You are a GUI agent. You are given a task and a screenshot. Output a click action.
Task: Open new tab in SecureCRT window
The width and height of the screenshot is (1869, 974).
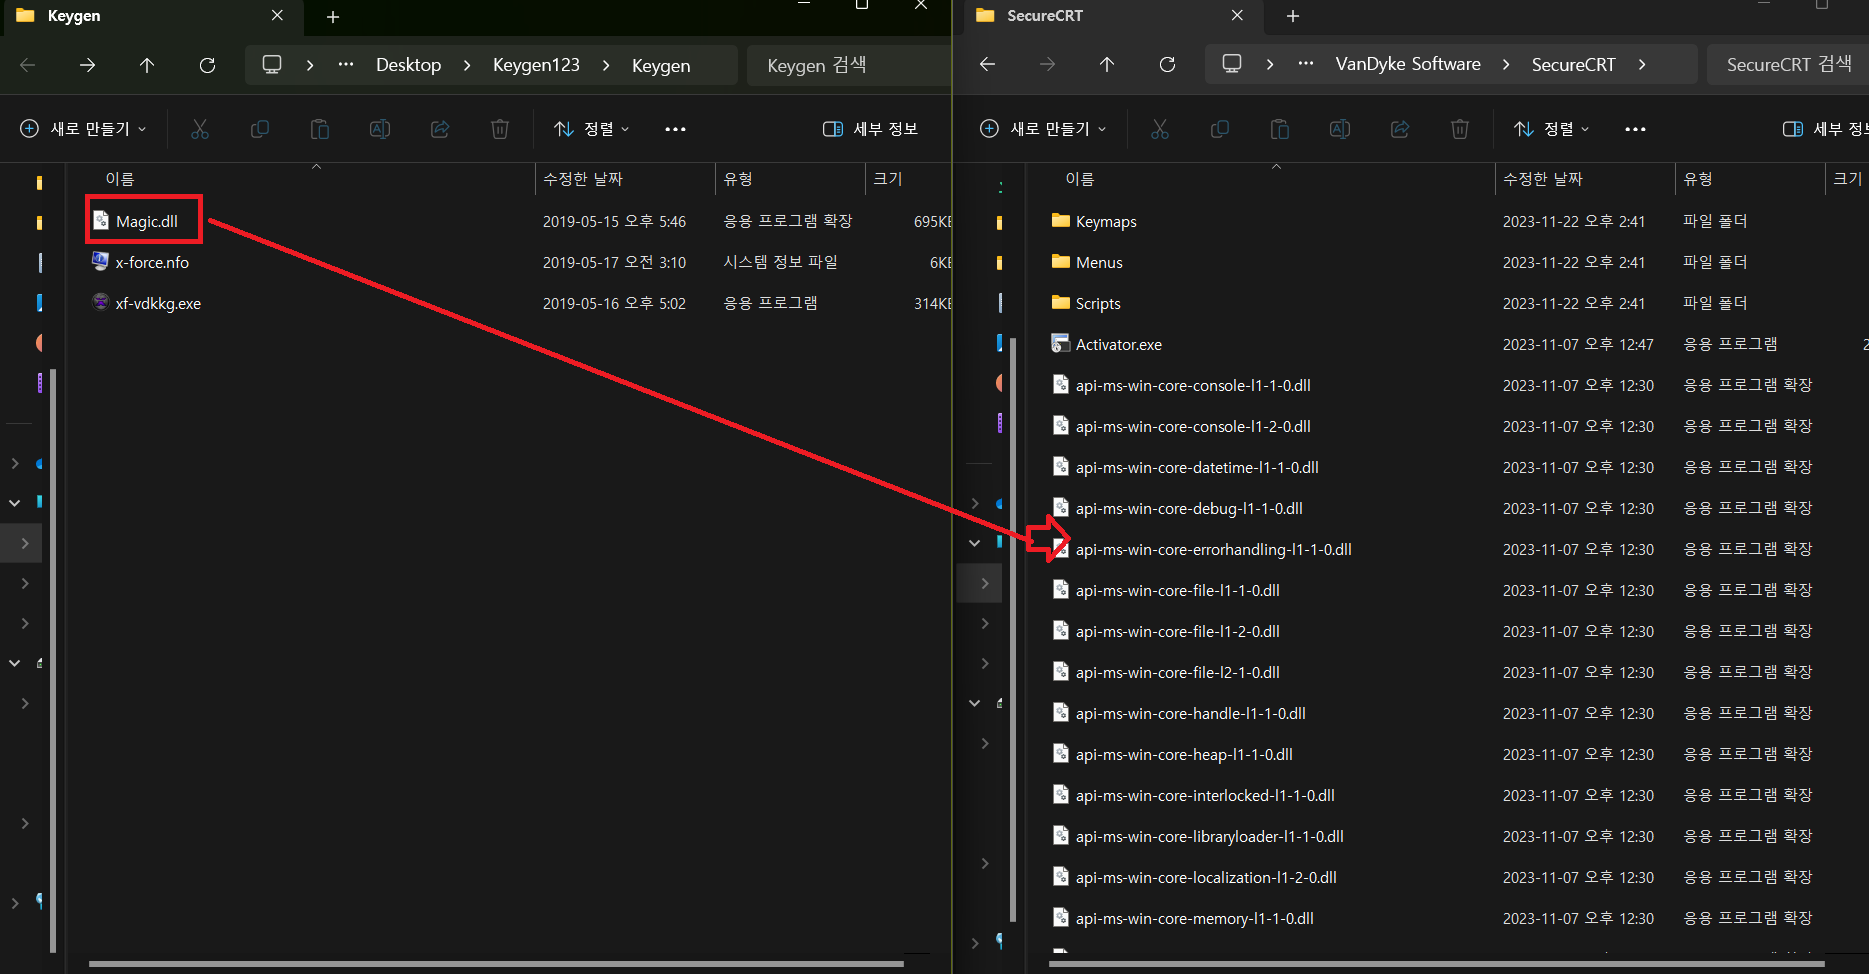[x=1293, y=17]
